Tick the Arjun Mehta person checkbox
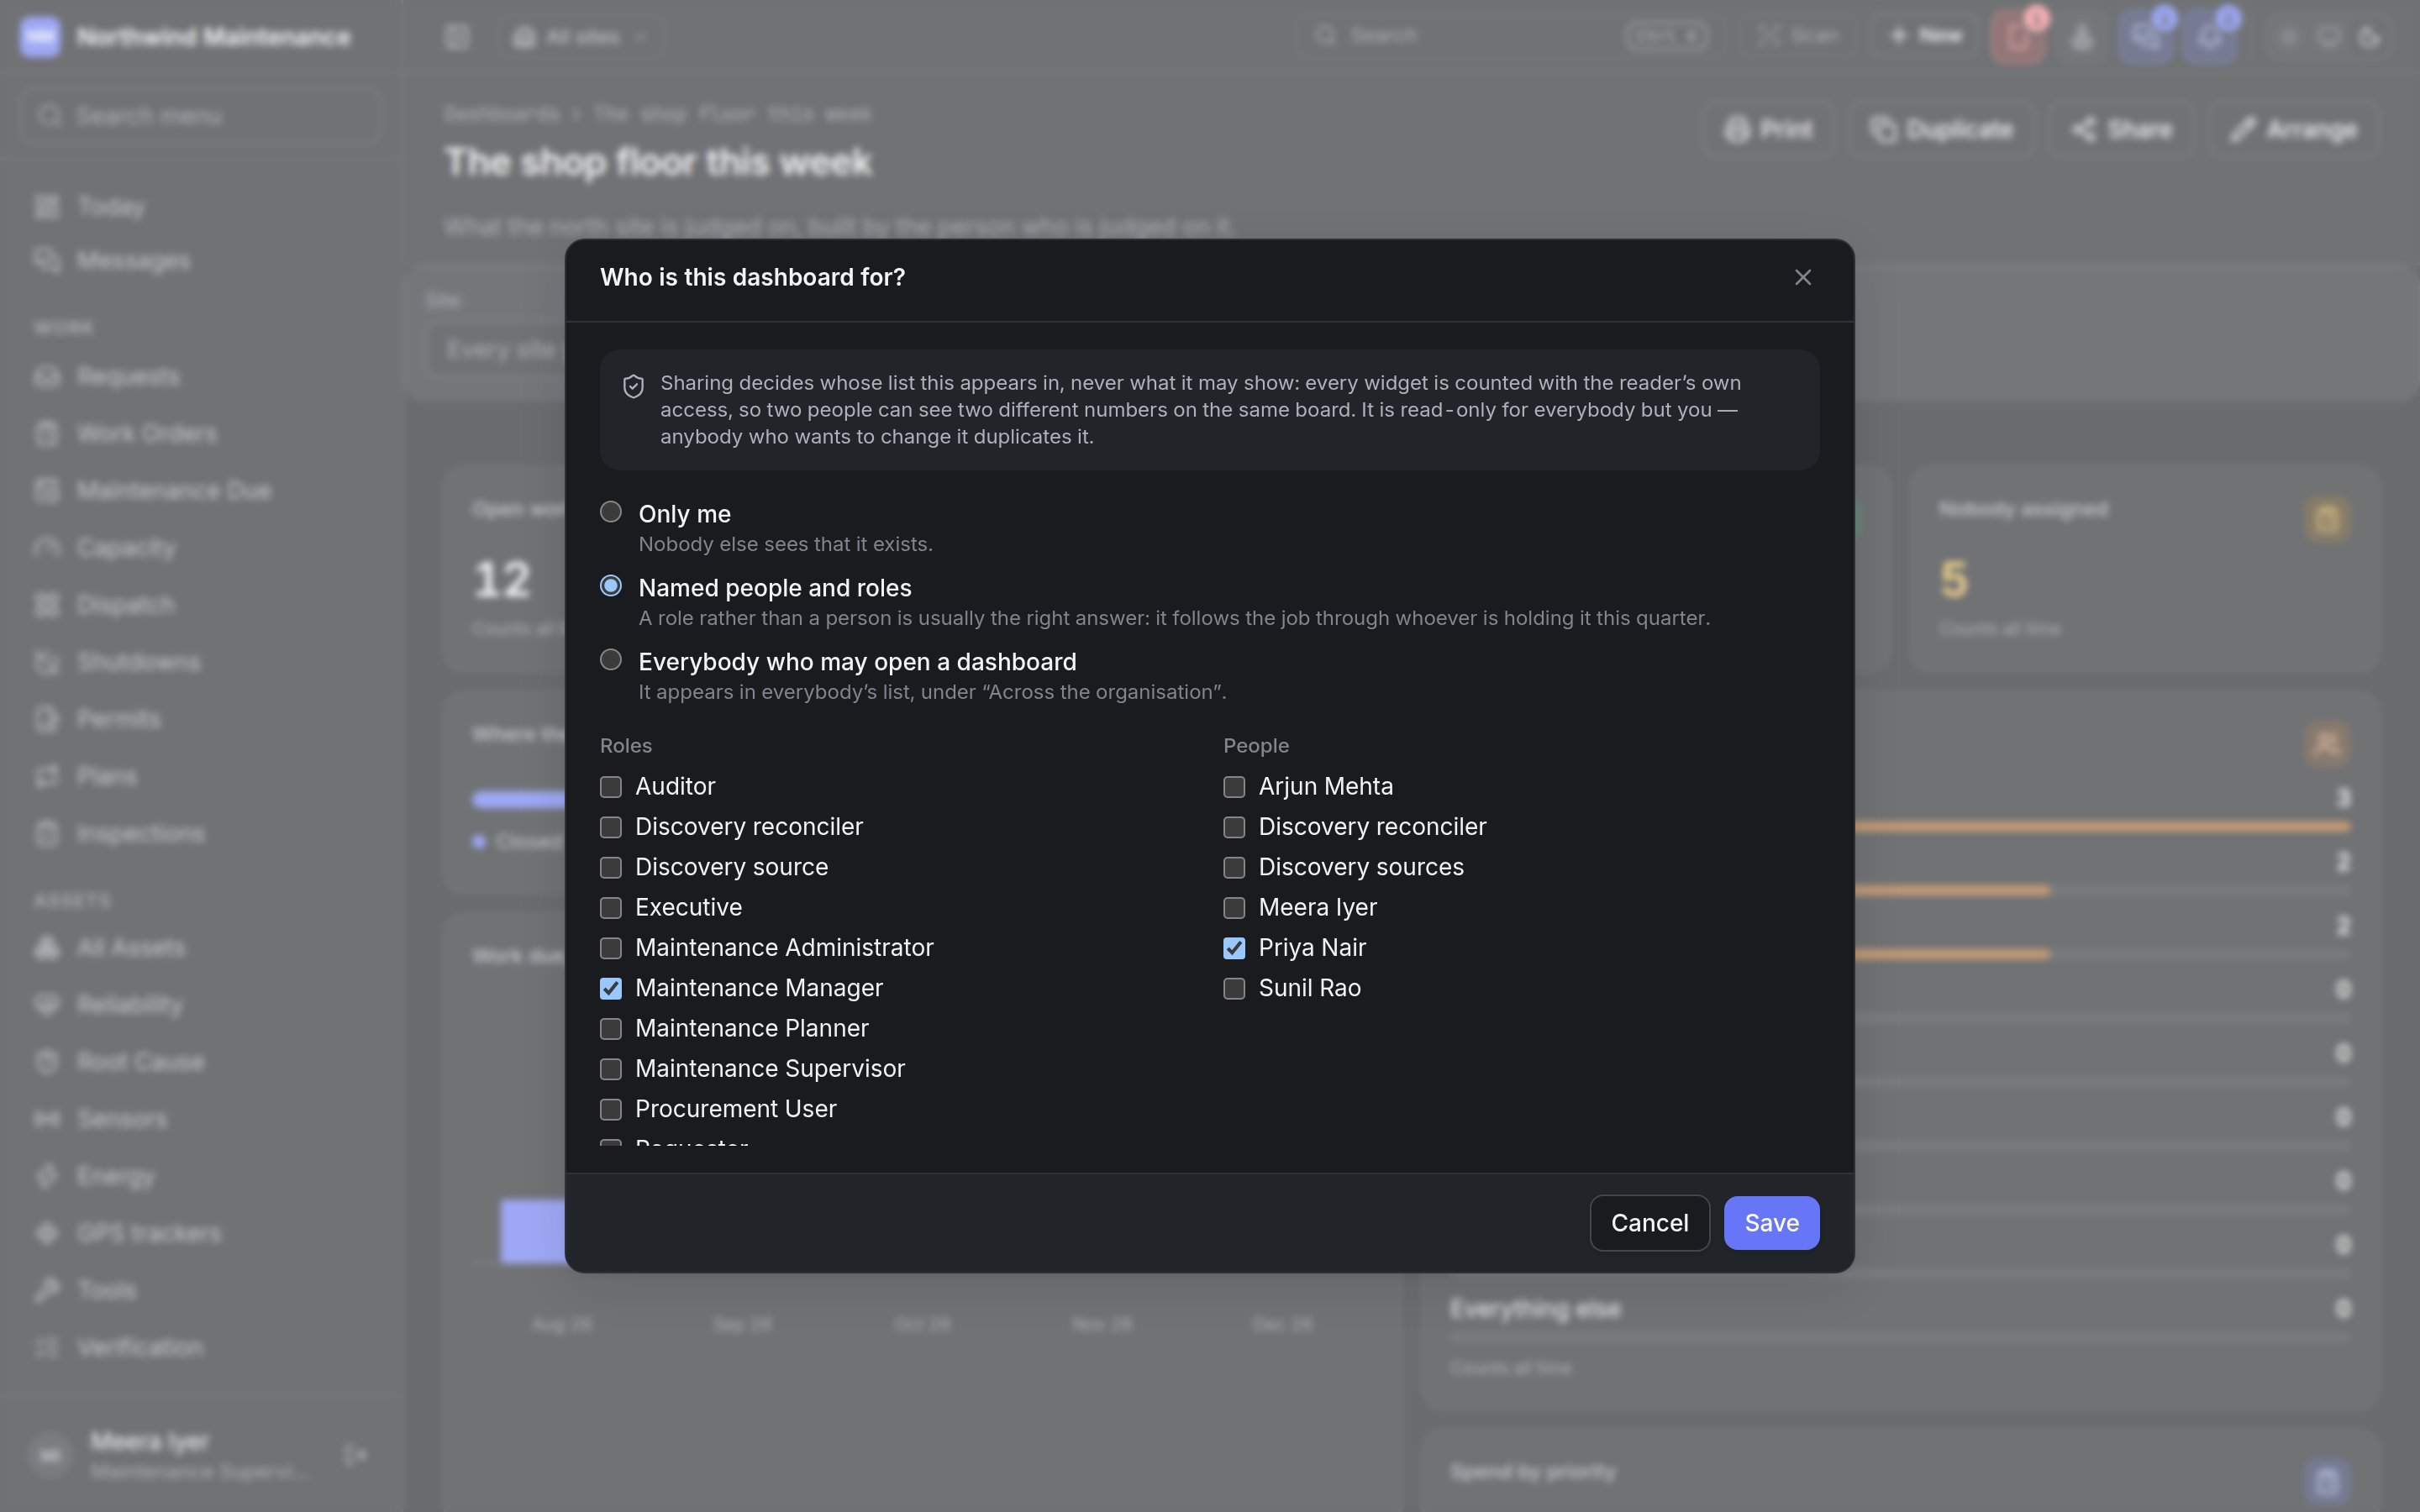This screenshot has width=2420, height=1512. tap(1234, 787)
